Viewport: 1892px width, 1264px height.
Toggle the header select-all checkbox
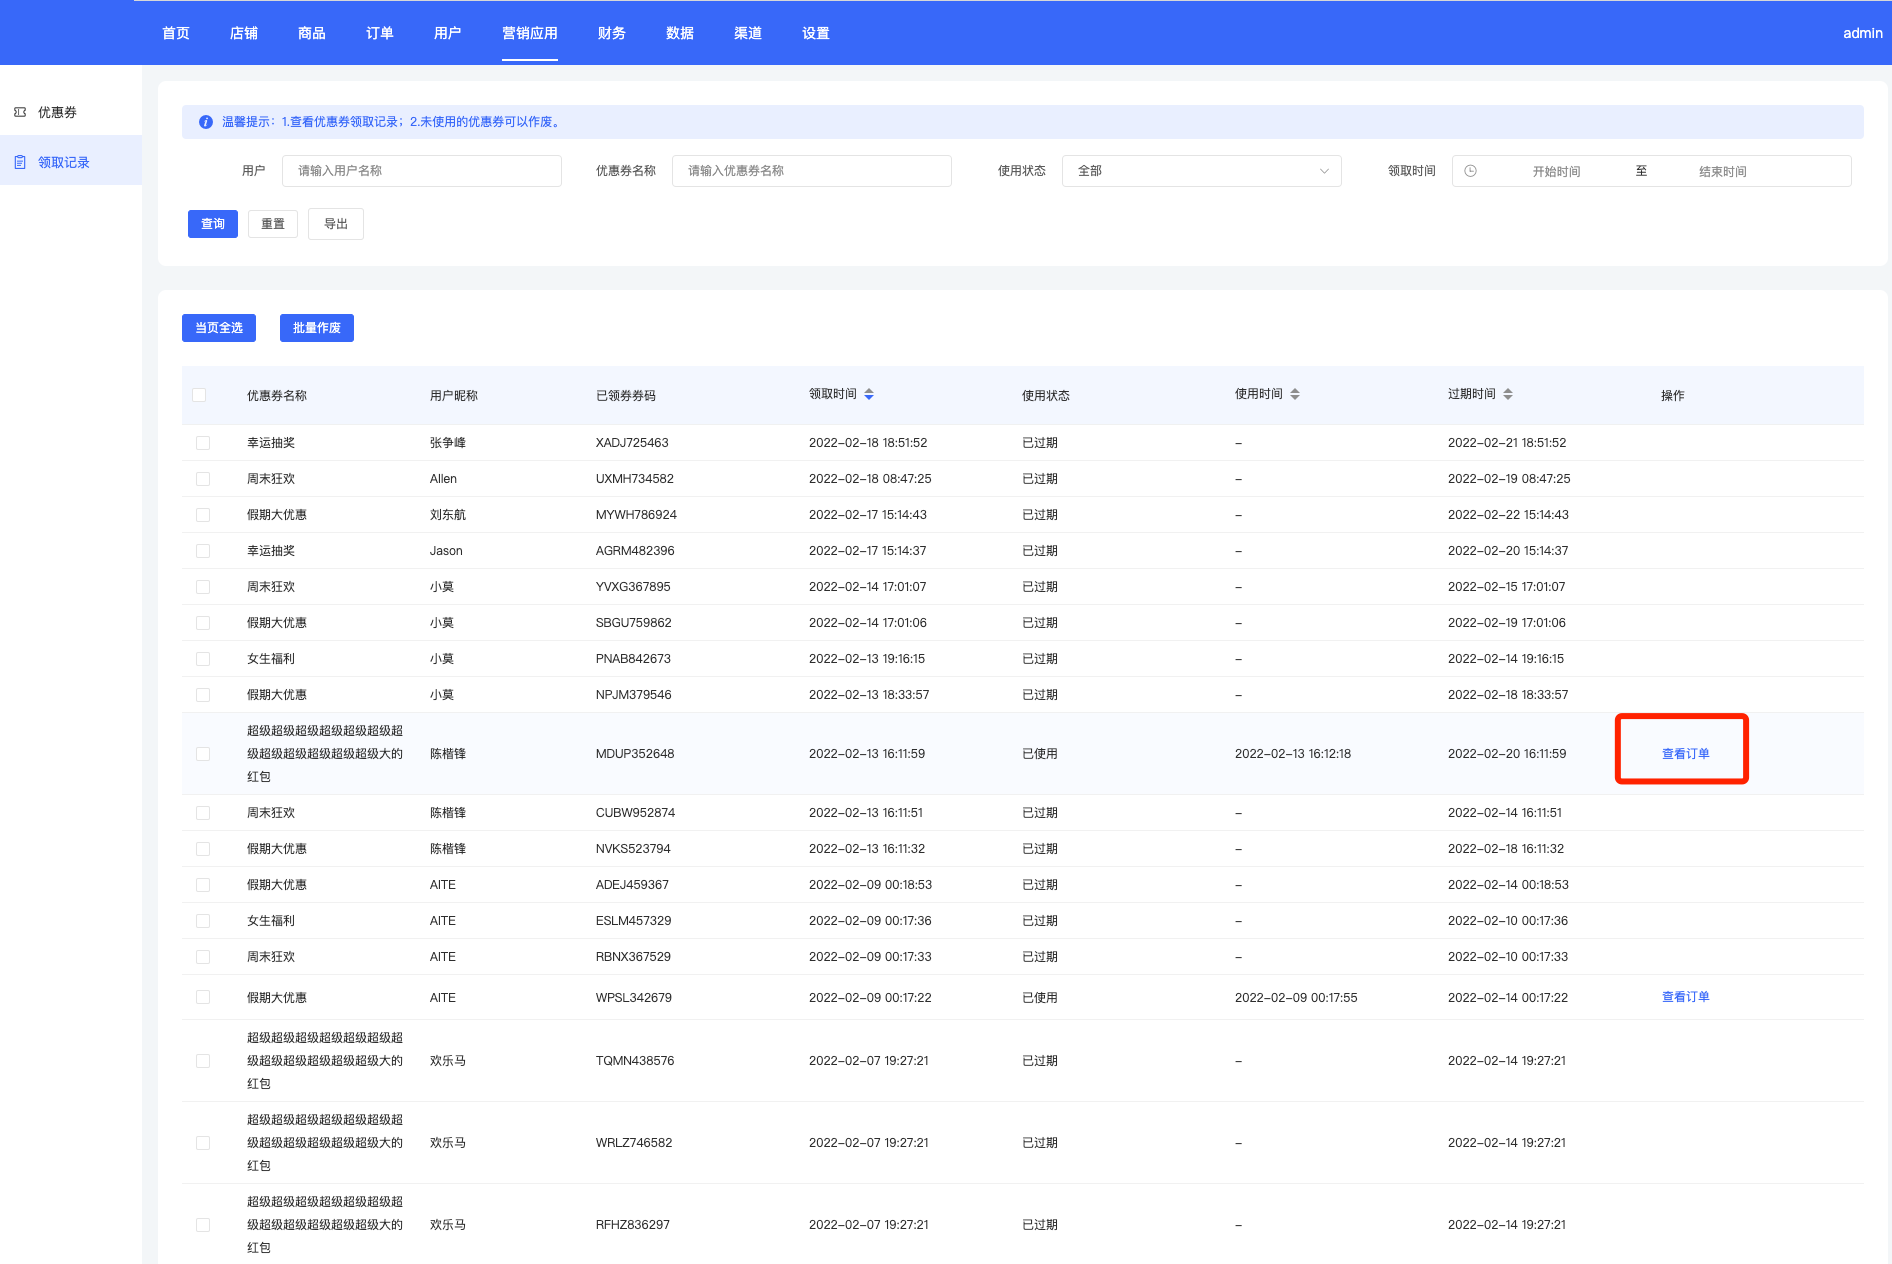point(199,395)
